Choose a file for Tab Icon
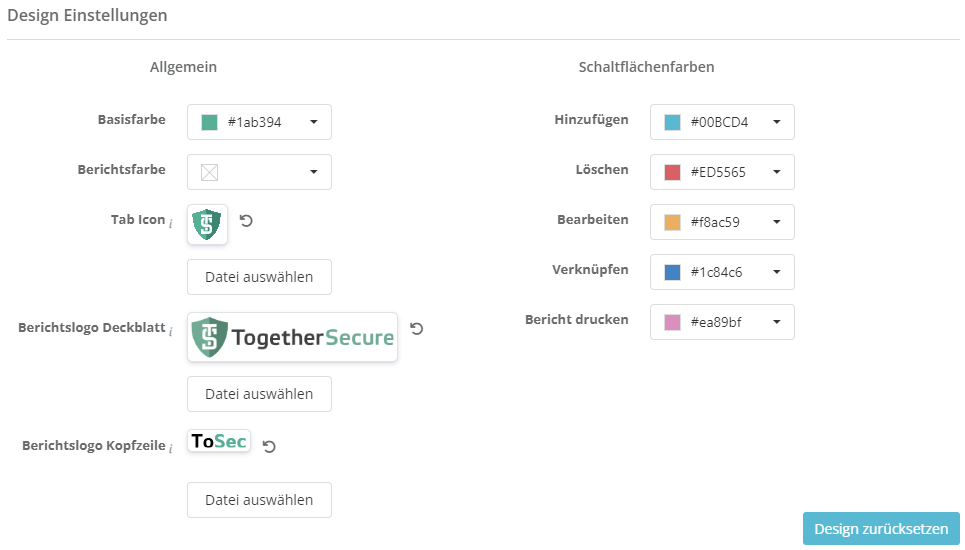This screenshot has height=550, width=965. pos(259,277)
